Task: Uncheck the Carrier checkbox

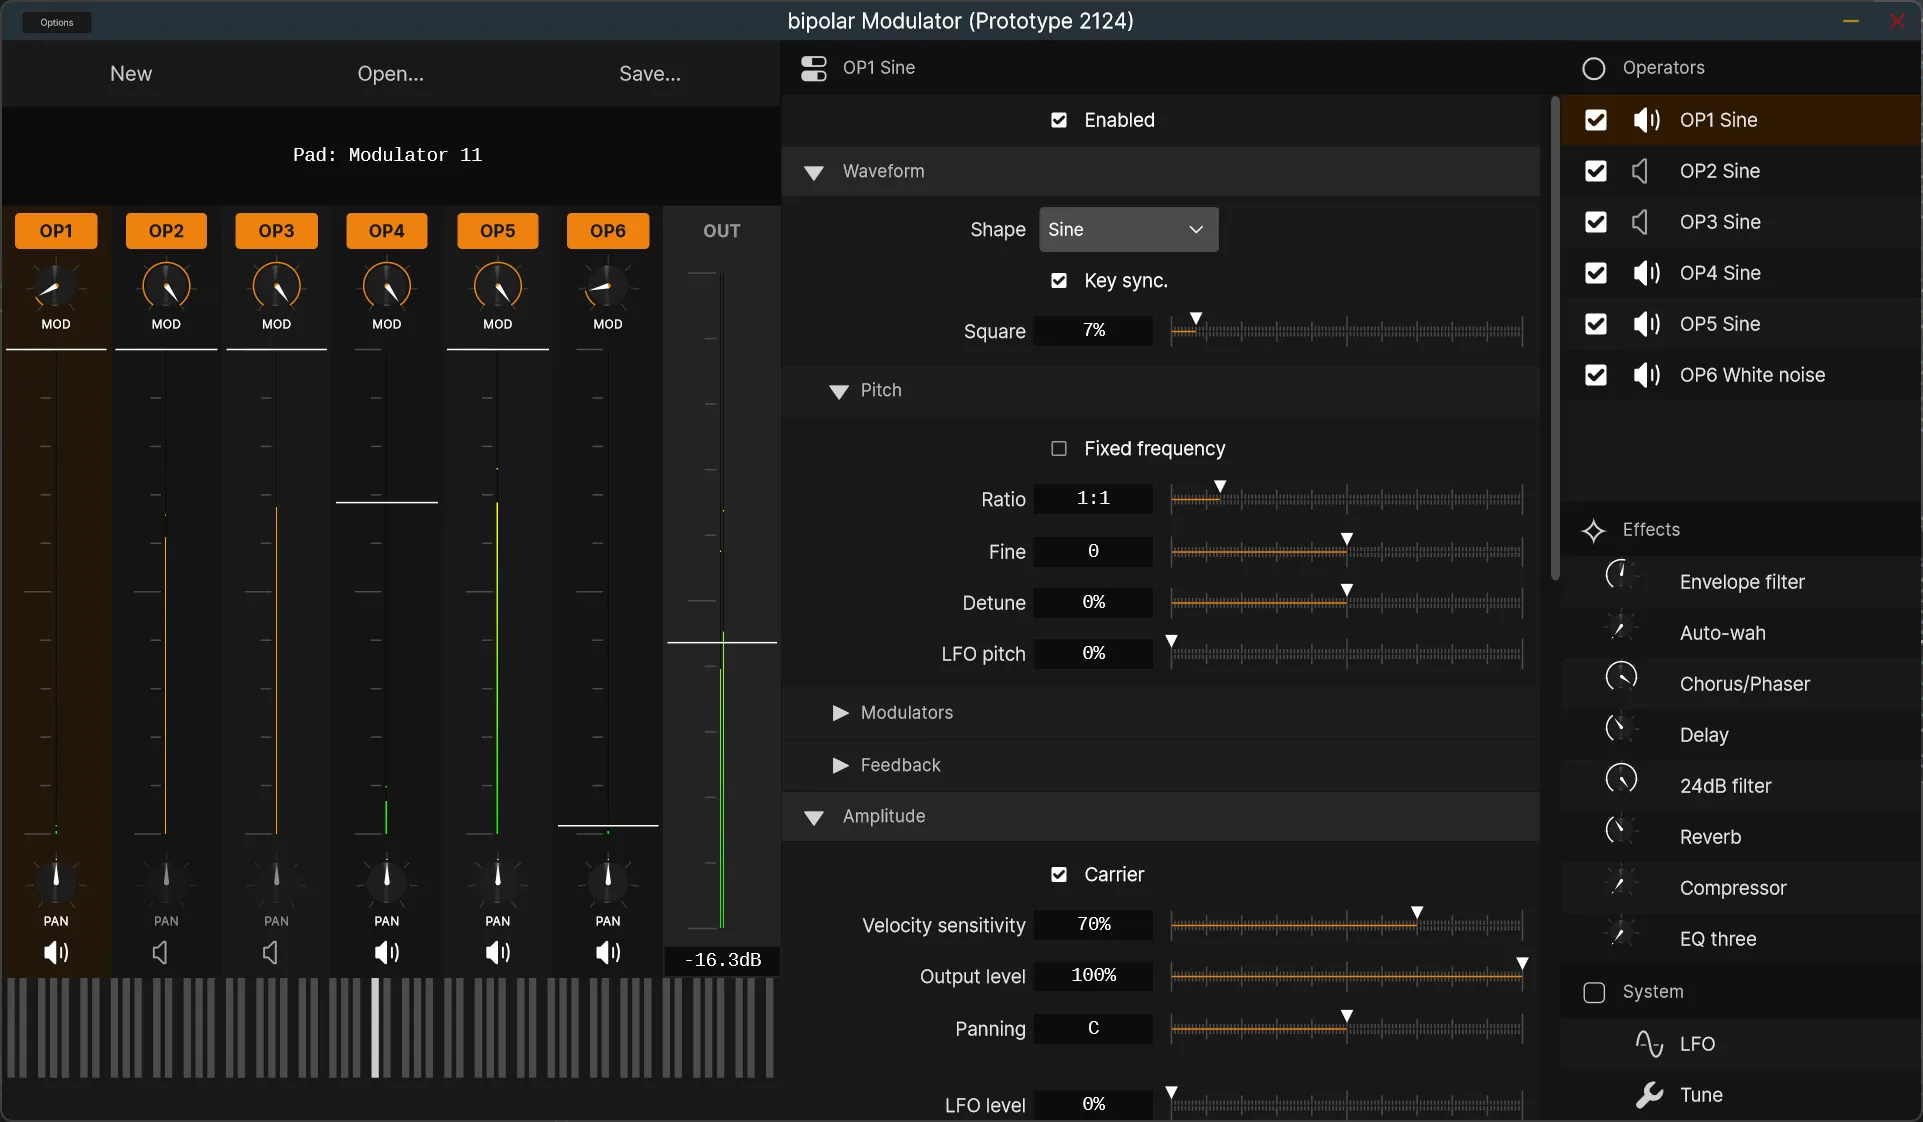Action: pyautogui.click(x=1059, y=875)
